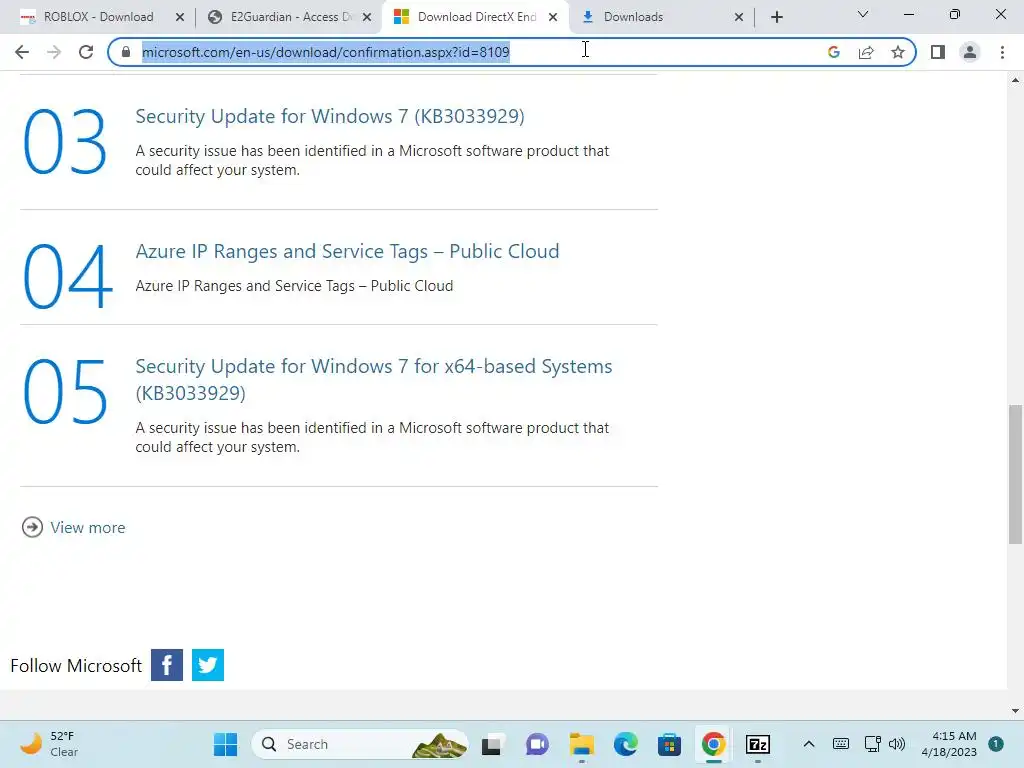
Task: Open the Chat app on taskbar
Action: [x=537, y=744]
